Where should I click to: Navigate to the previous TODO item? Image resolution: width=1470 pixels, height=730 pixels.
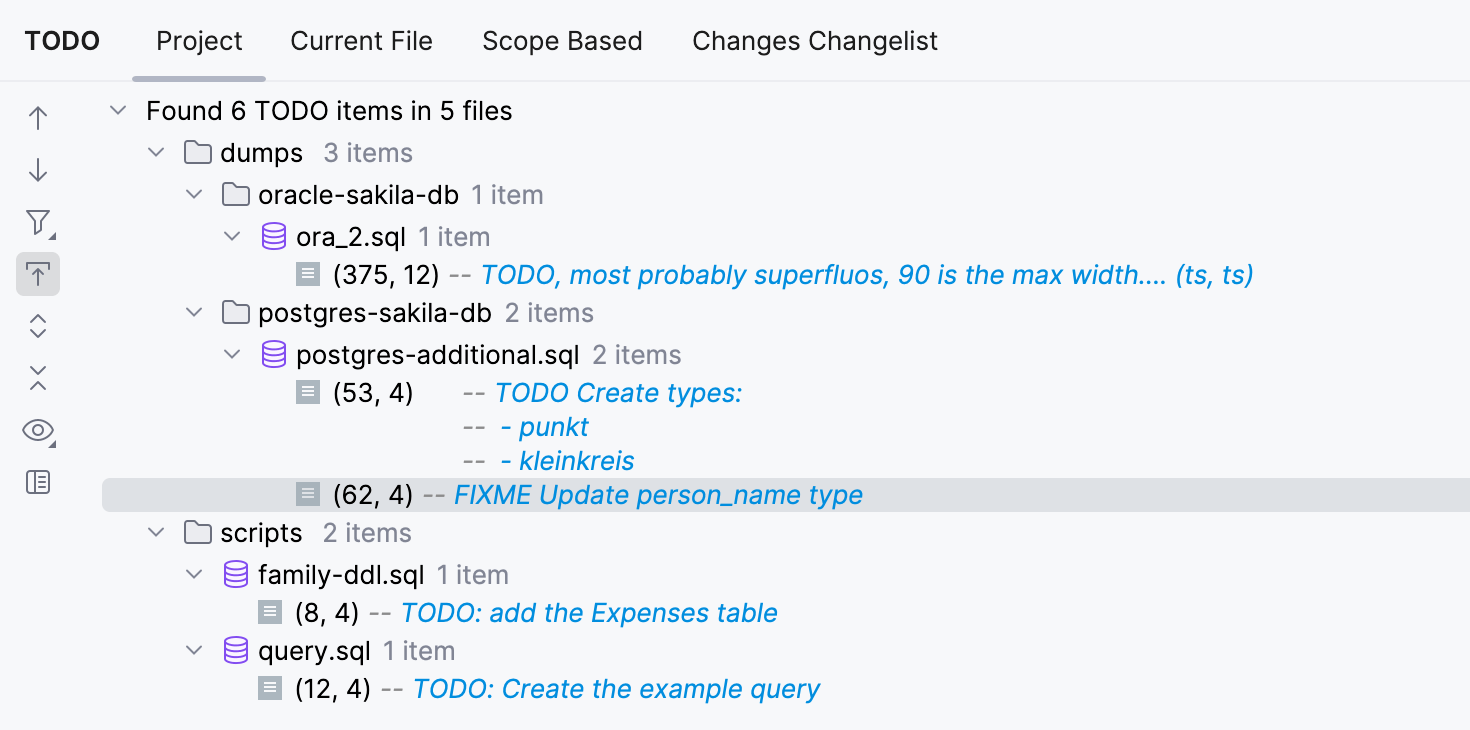pyautogui.click(x=37, y=117)
